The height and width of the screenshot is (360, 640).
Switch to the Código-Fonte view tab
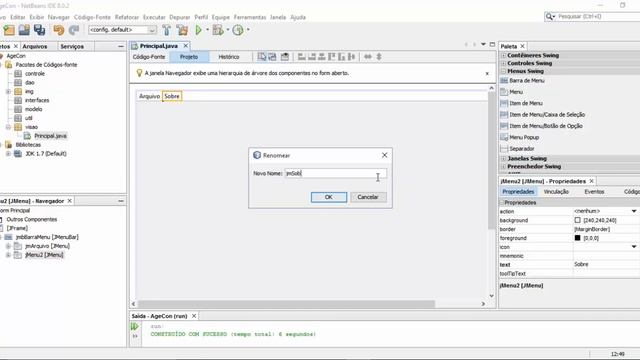pos(149,57)
